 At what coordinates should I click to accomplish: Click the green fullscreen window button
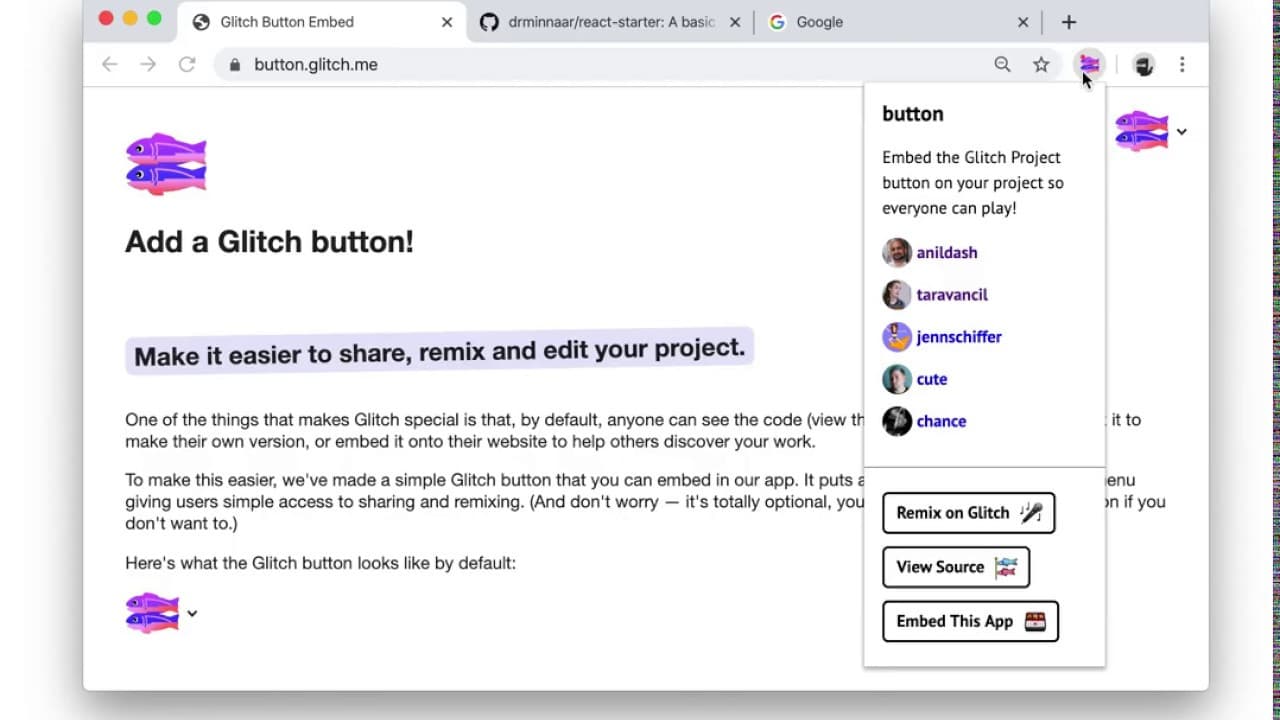pos(154,18)
